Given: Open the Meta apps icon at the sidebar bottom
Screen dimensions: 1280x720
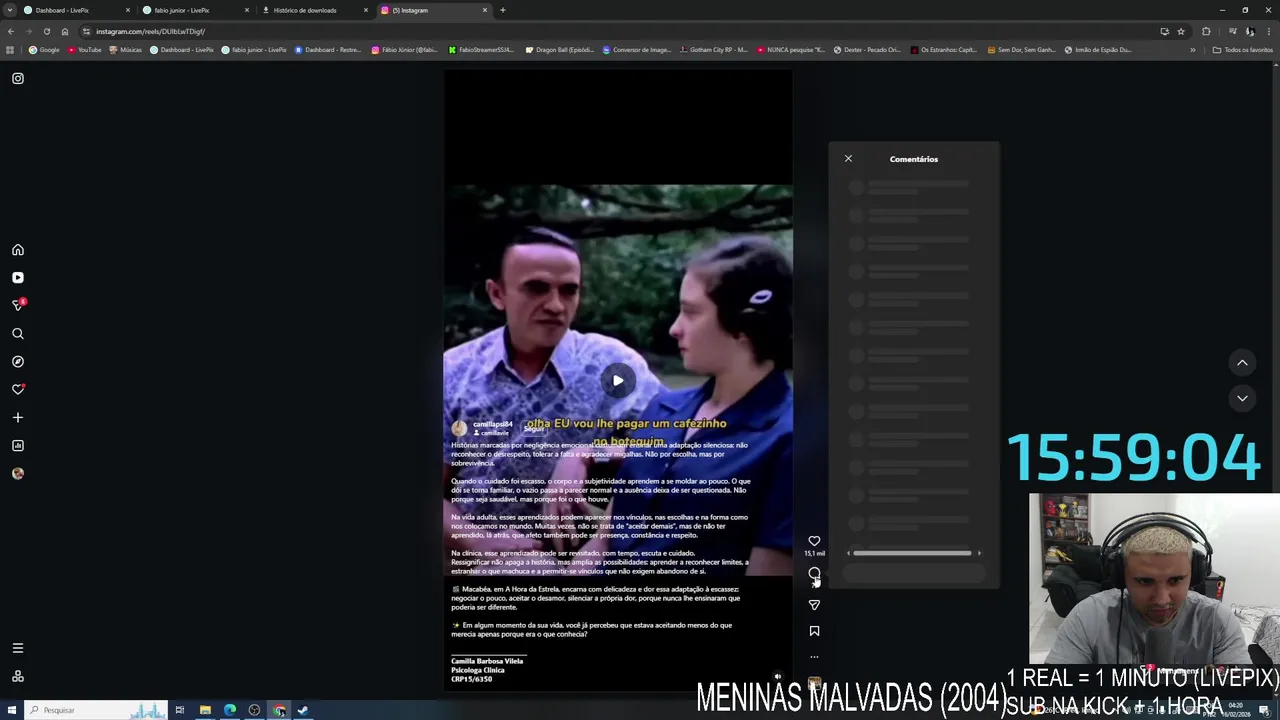Looking at the screenshot, I should [18, 676].
